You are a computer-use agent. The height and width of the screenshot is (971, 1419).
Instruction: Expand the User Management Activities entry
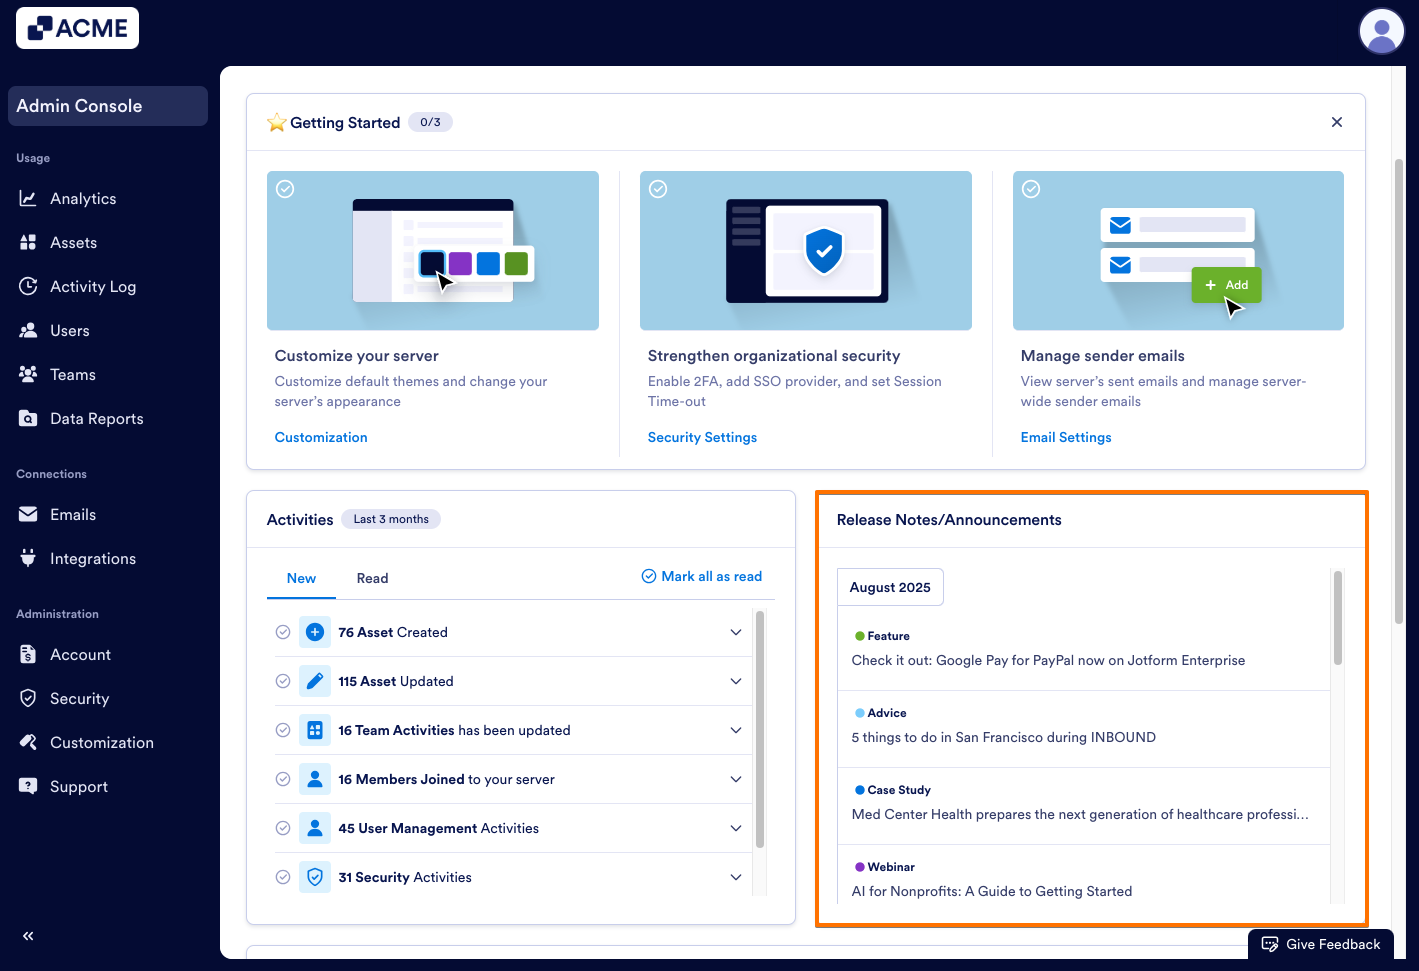pos(736,828)
